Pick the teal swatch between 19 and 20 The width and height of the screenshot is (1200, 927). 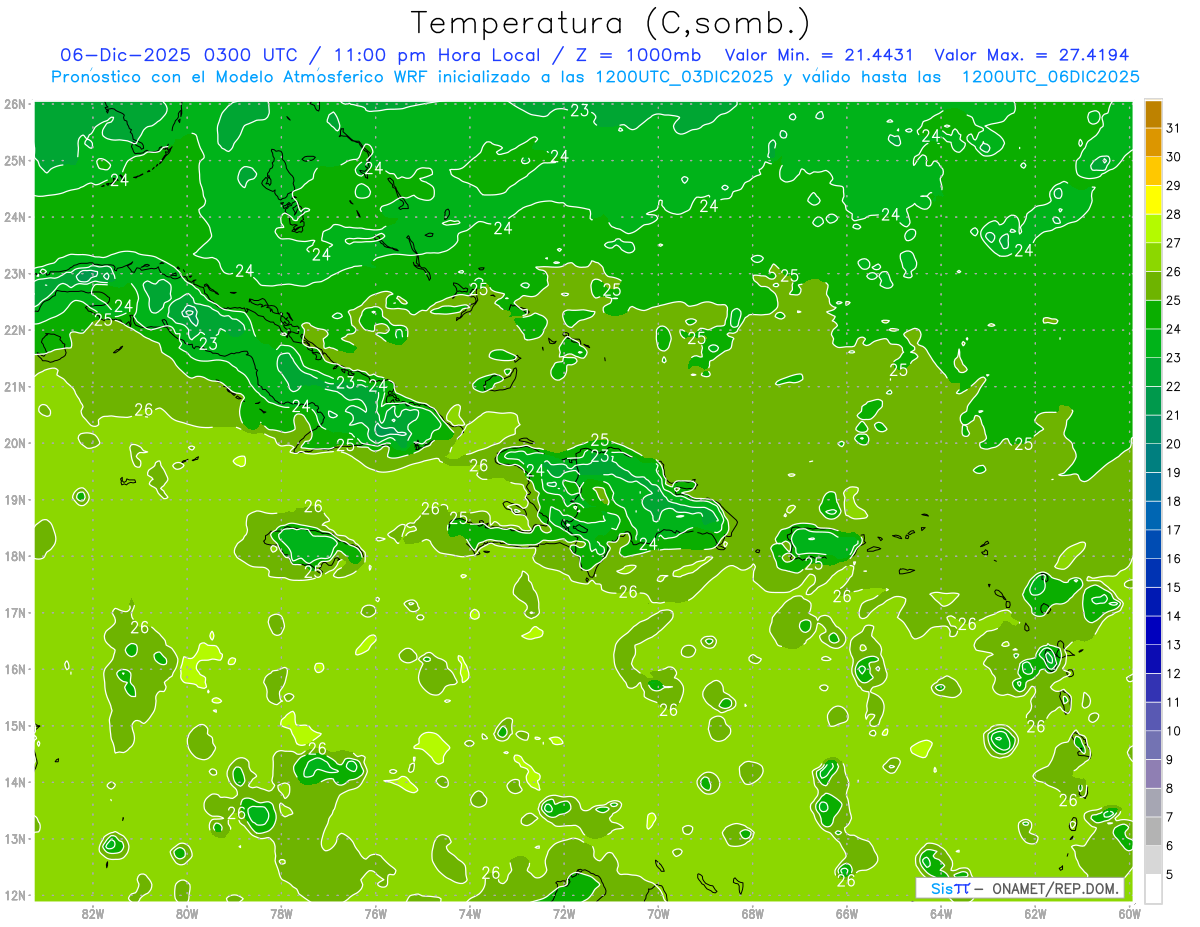pyautogui.click(x=1153, y=459)
